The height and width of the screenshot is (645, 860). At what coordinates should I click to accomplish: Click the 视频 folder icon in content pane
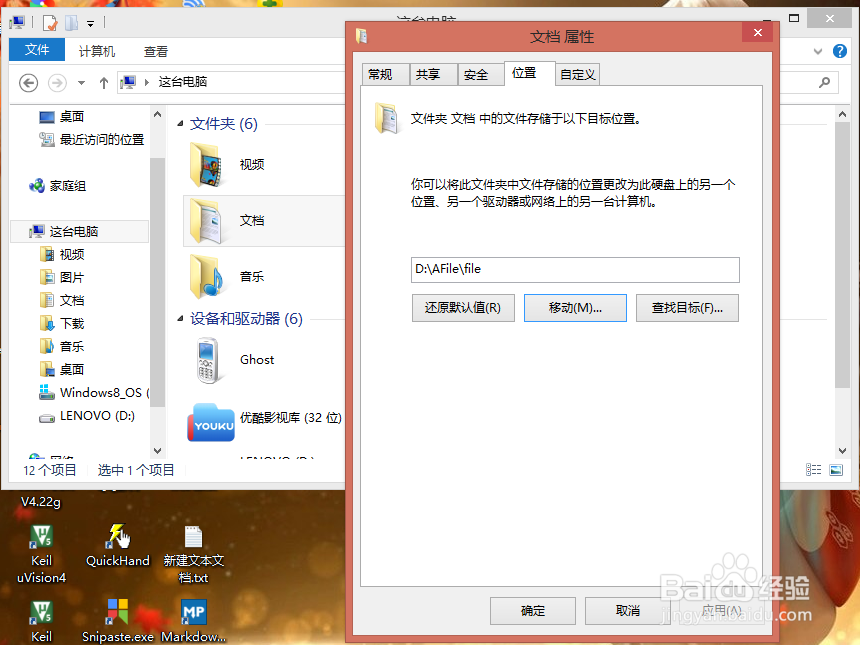pos(206,165)
